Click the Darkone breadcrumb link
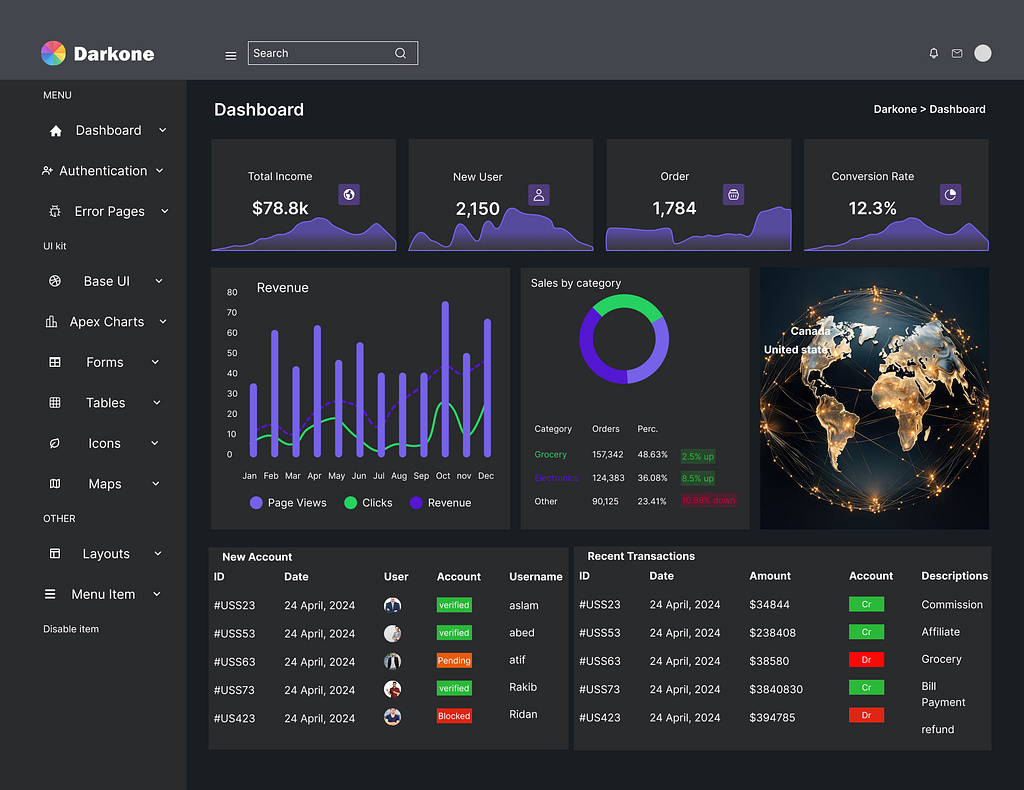The height and width of the screenshot is (790, 1024). (x=895, y=109)
